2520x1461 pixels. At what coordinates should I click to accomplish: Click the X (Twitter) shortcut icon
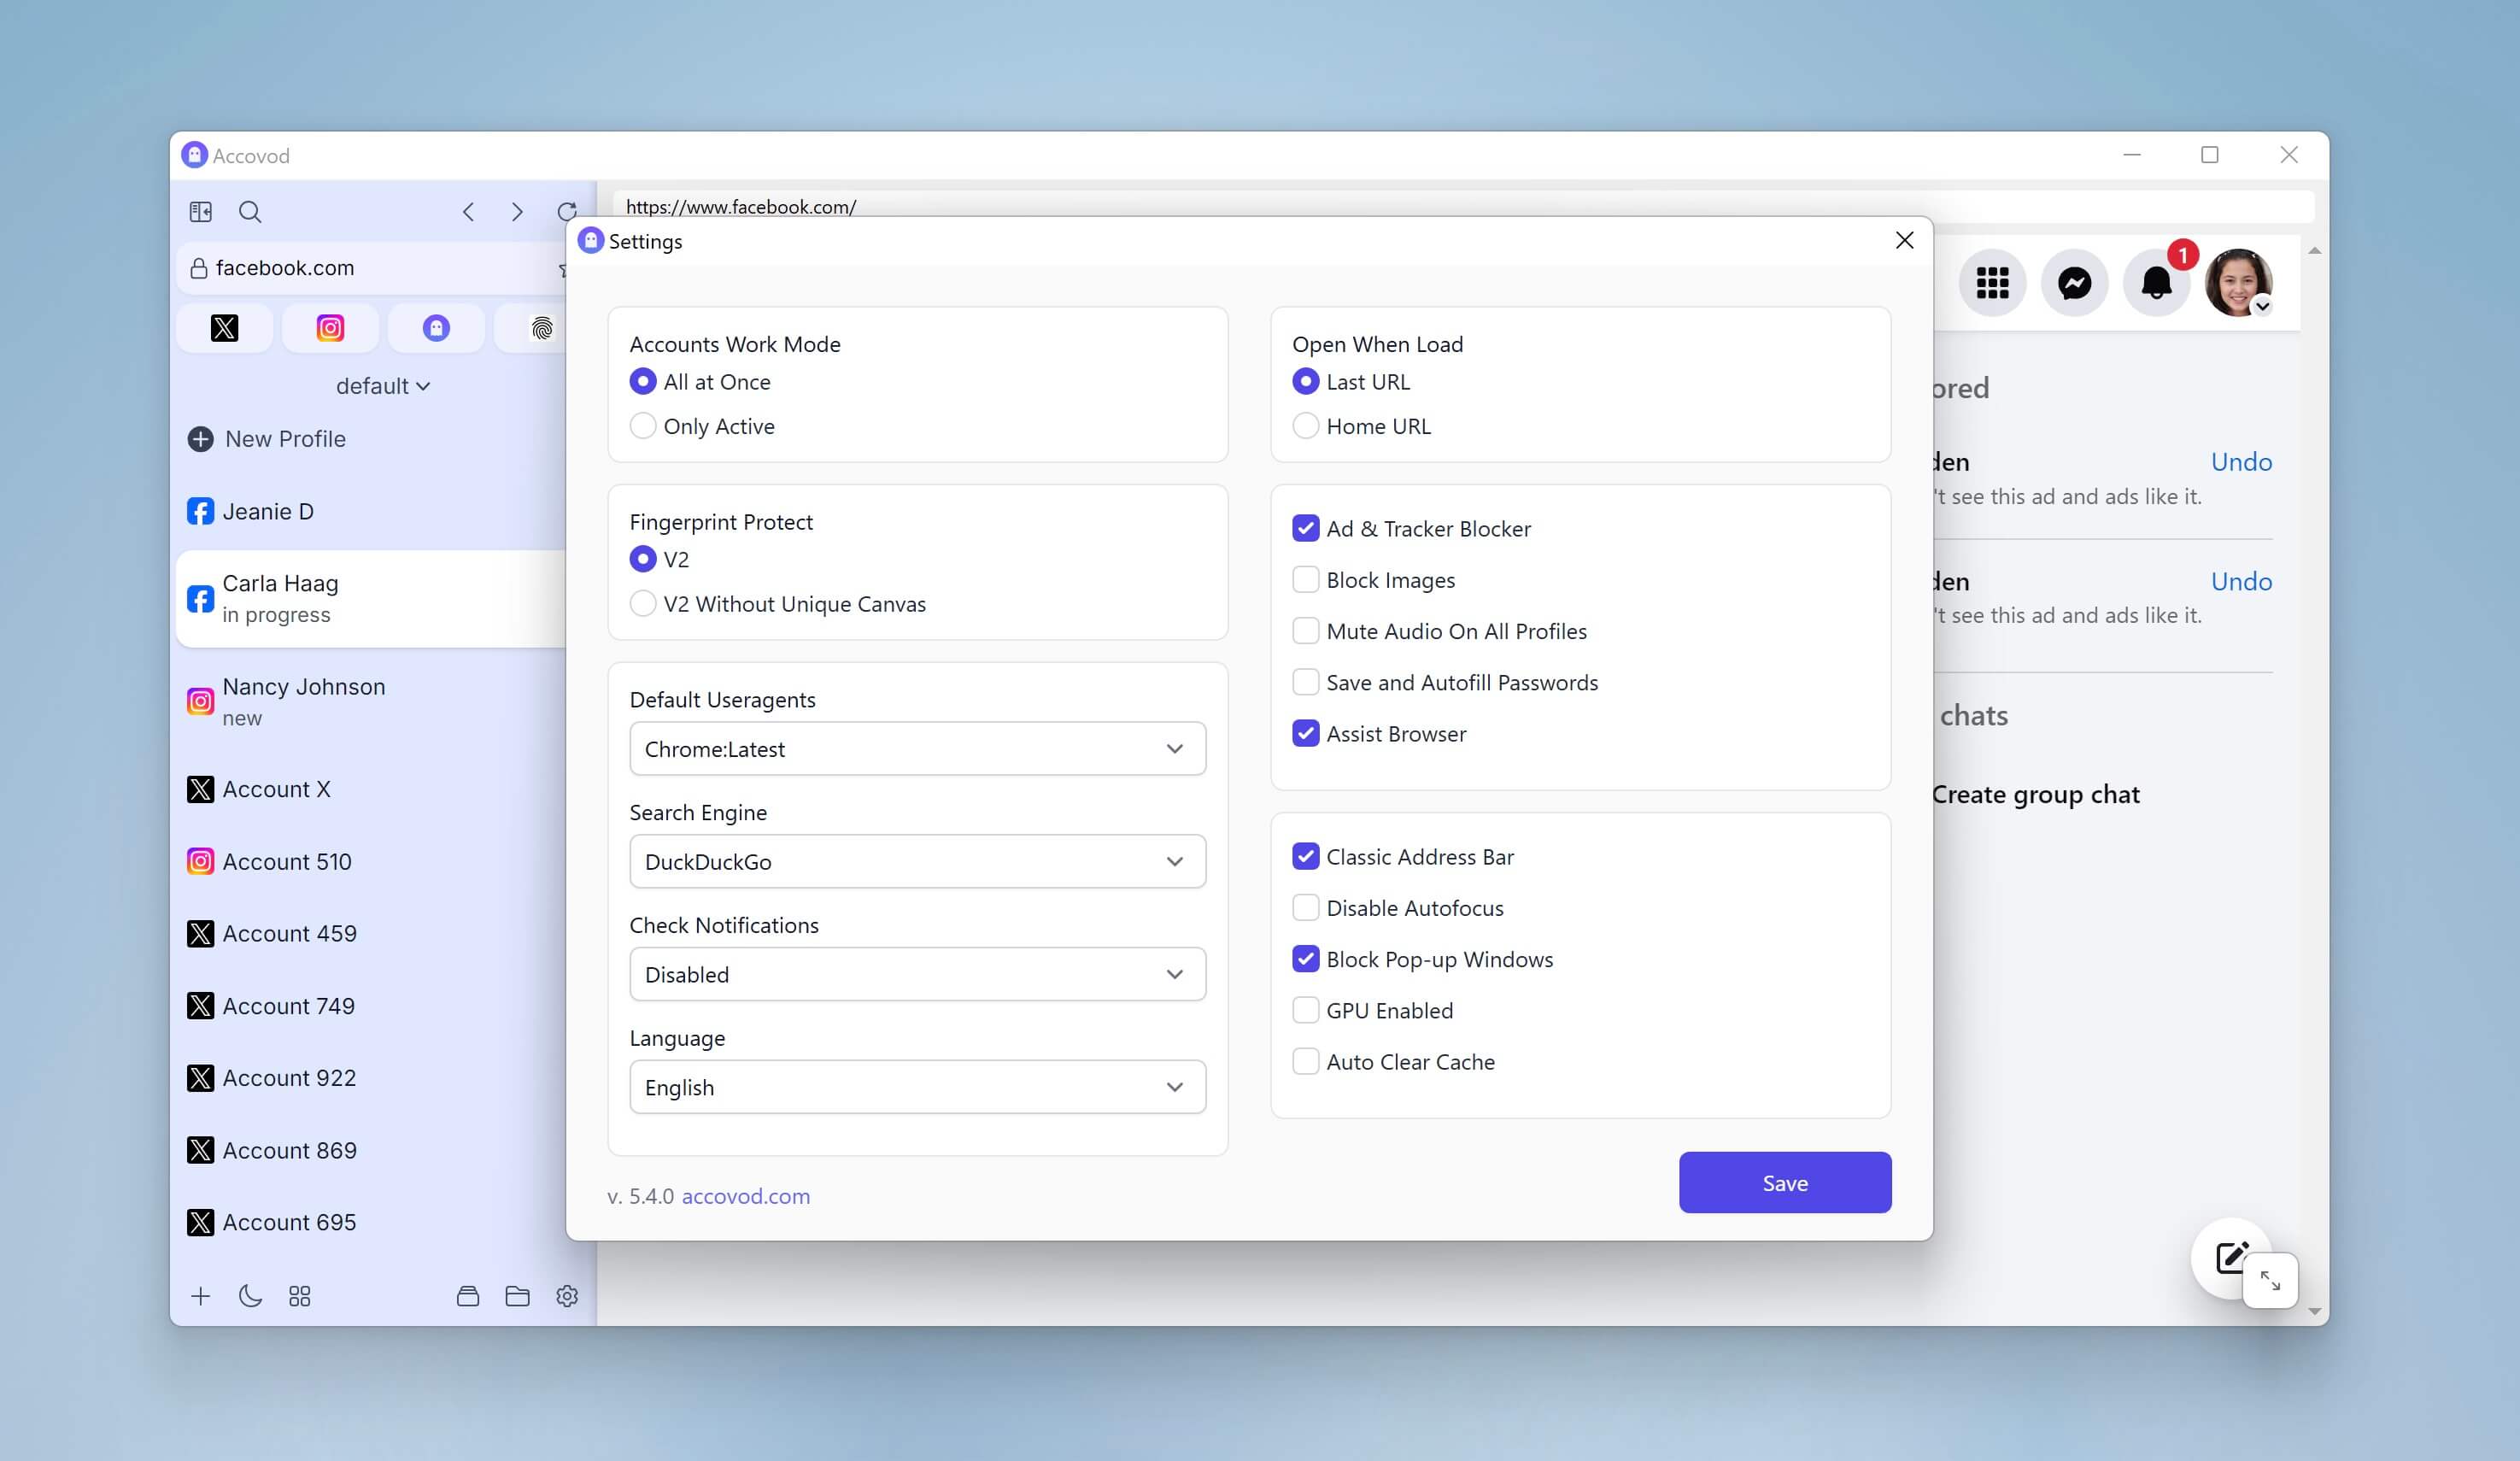(224, 328)
